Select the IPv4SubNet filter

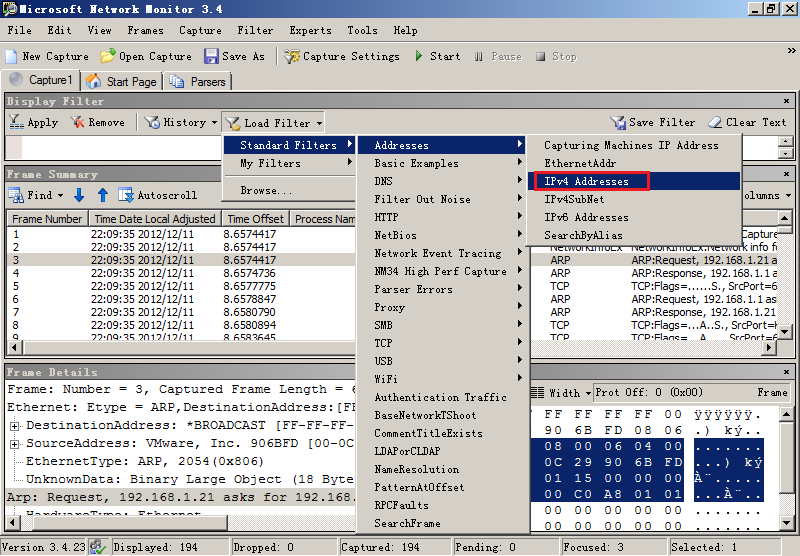(x=634, y=199)
